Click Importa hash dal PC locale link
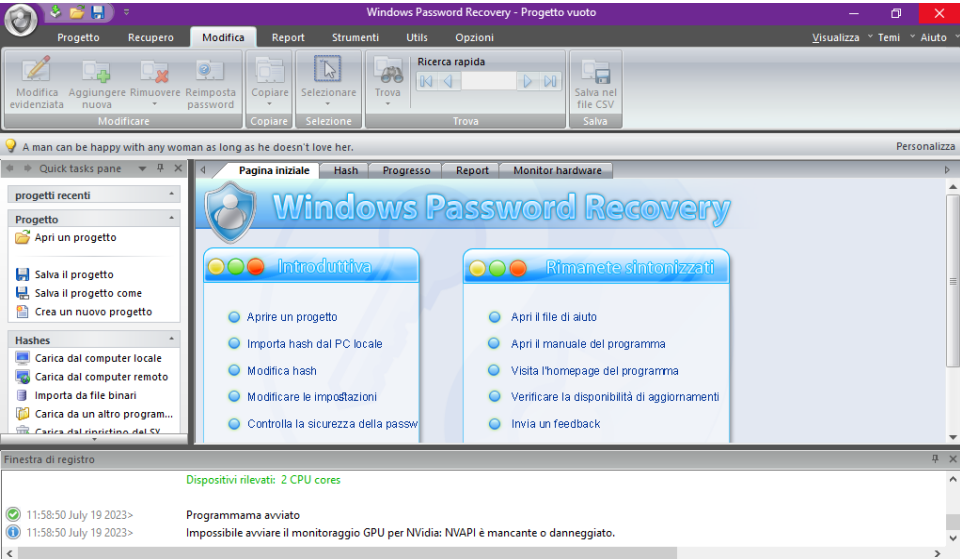The image size is (960, 559). (x=314, y=344)
